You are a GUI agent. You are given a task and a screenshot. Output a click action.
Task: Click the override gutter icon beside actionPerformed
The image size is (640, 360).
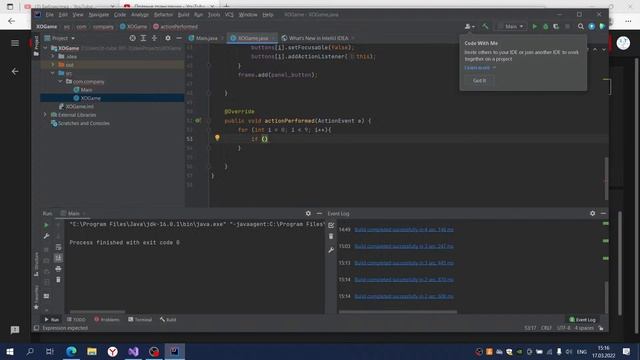click(198, 120)
